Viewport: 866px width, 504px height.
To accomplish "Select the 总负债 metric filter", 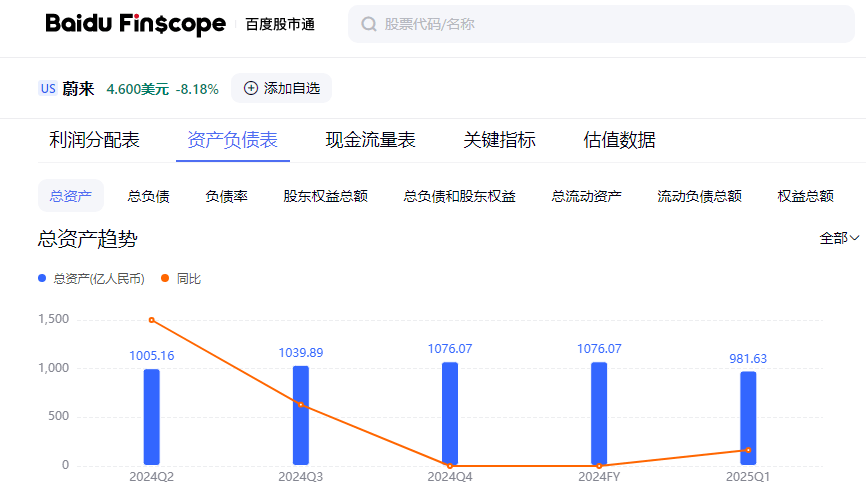I will pos(149,196).
